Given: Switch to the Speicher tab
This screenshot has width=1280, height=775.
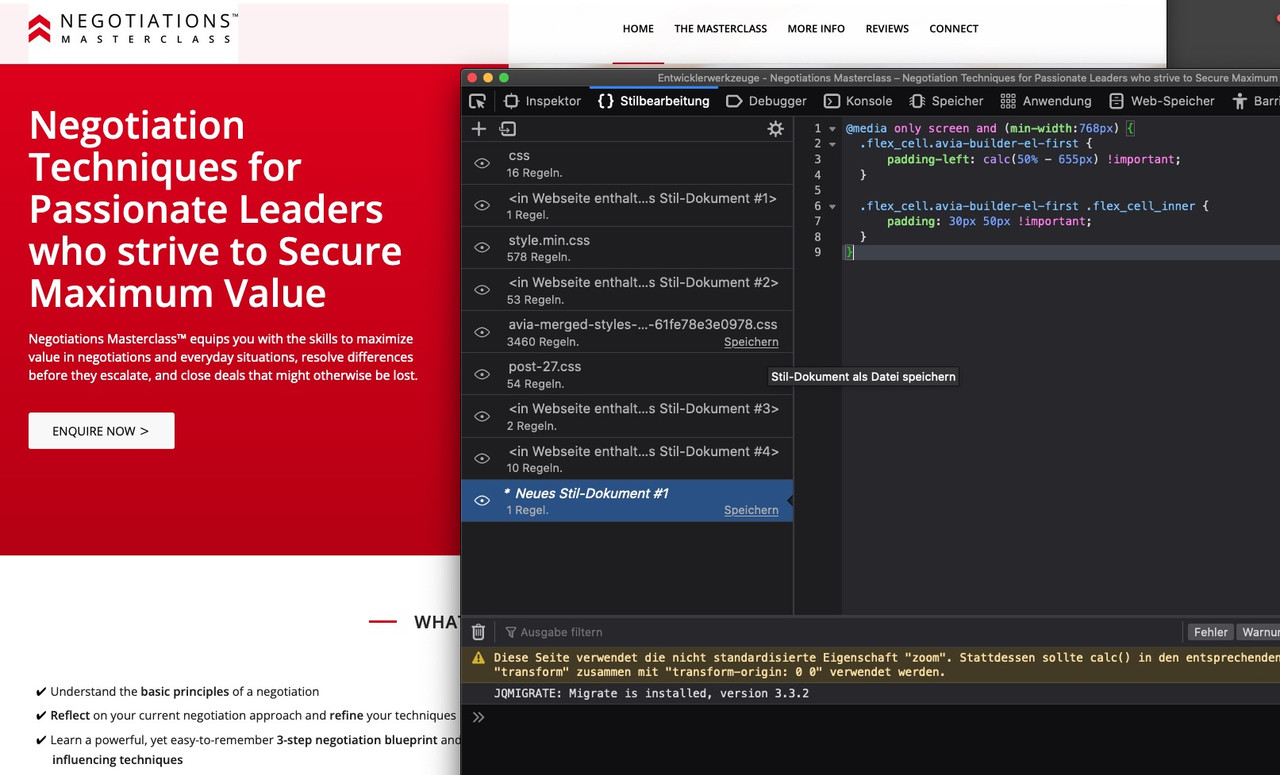Looking at the screenshot, I should [x=946, y=101].
